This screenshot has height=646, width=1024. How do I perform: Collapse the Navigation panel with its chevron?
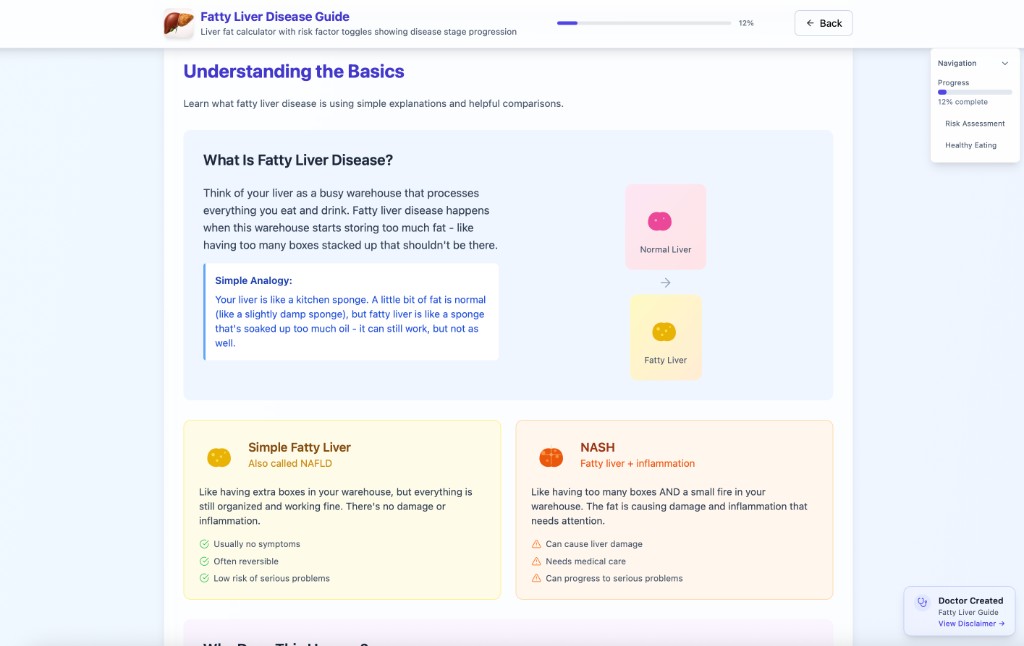(1005, 62)
